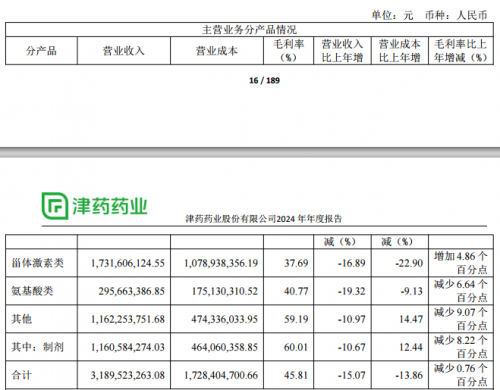This screenshot has width=500, height=390.
Task: Click the 增加4.86个百分点 cell
Action: (x=461, y=263)
